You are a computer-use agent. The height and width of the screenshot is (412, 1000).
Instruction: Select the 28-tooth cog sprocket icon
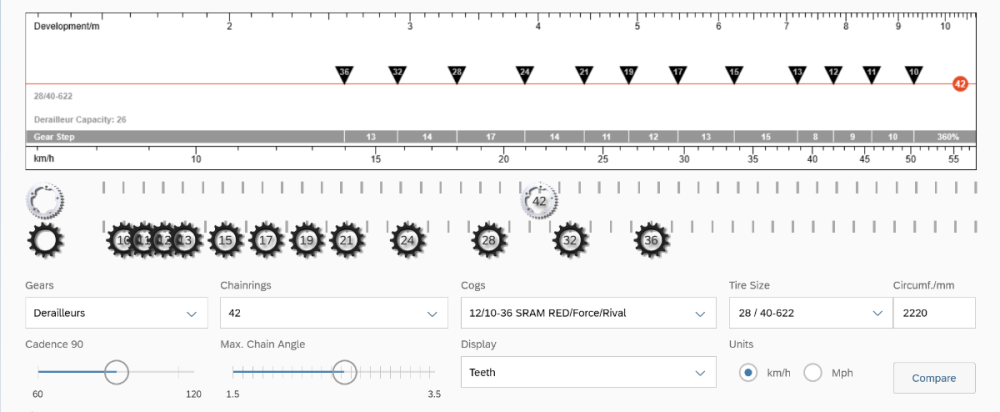point(488,240)
